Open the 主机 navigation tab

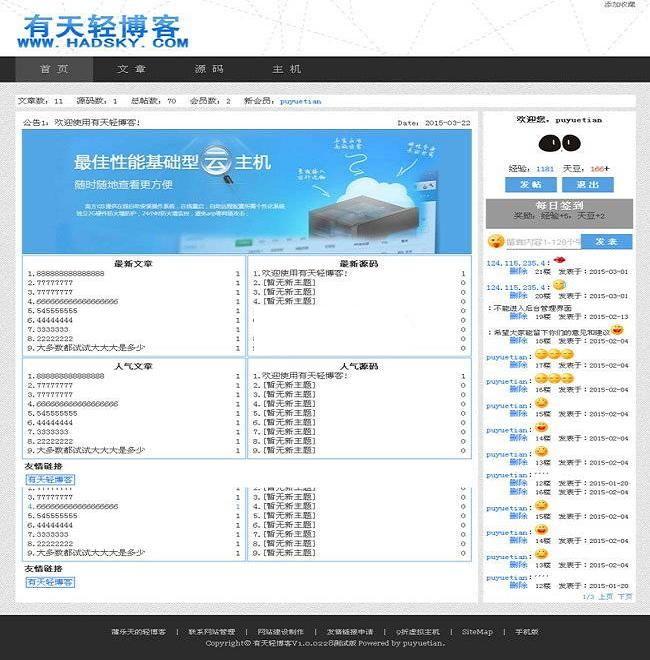(287, 69)
